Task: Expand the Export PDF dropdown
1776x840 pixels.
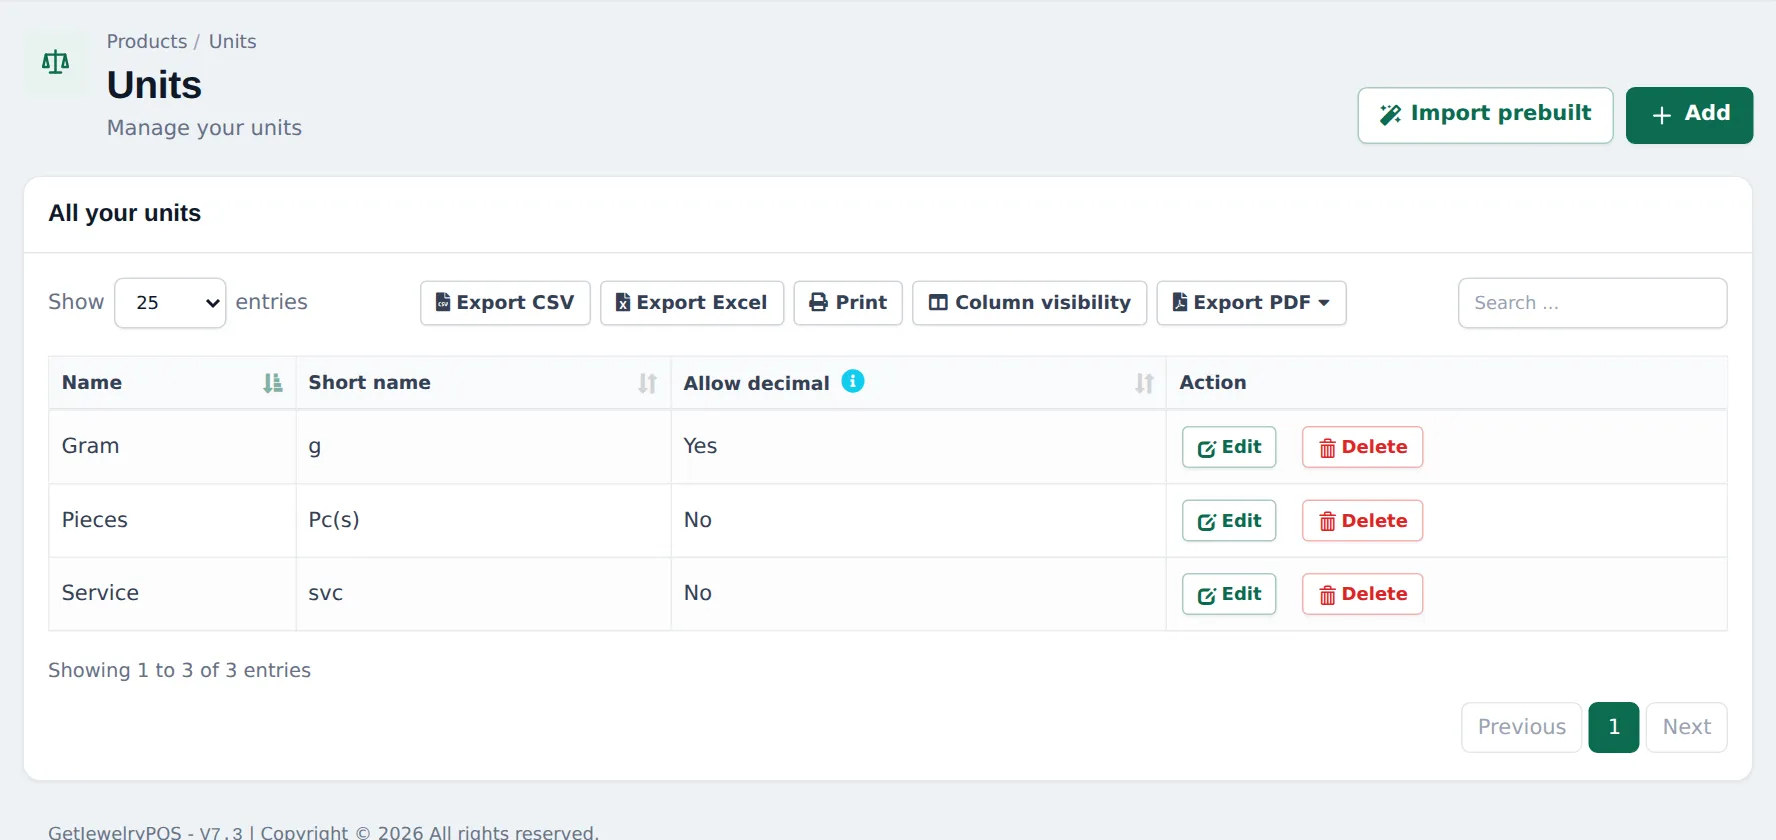Action: tap(1251, 303)
